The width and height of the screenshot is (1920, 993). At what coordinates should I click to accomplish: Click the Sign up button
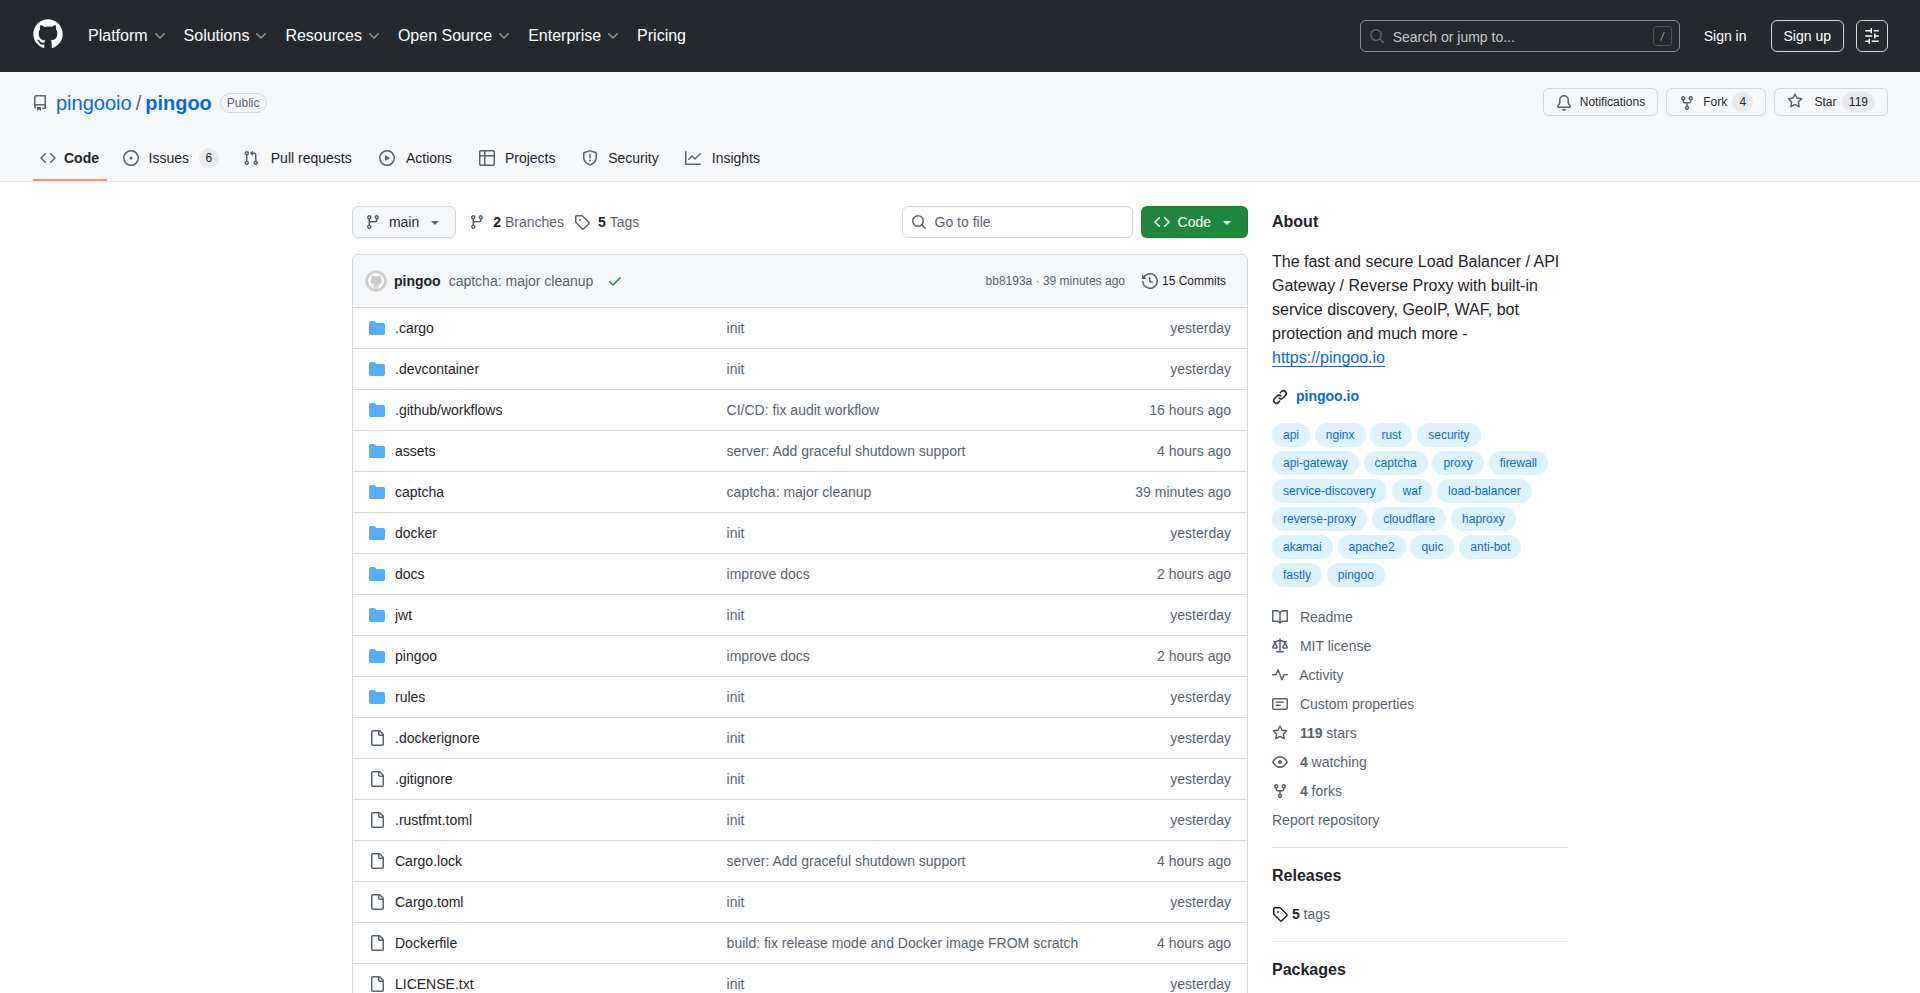click(x=1807, y=36)
